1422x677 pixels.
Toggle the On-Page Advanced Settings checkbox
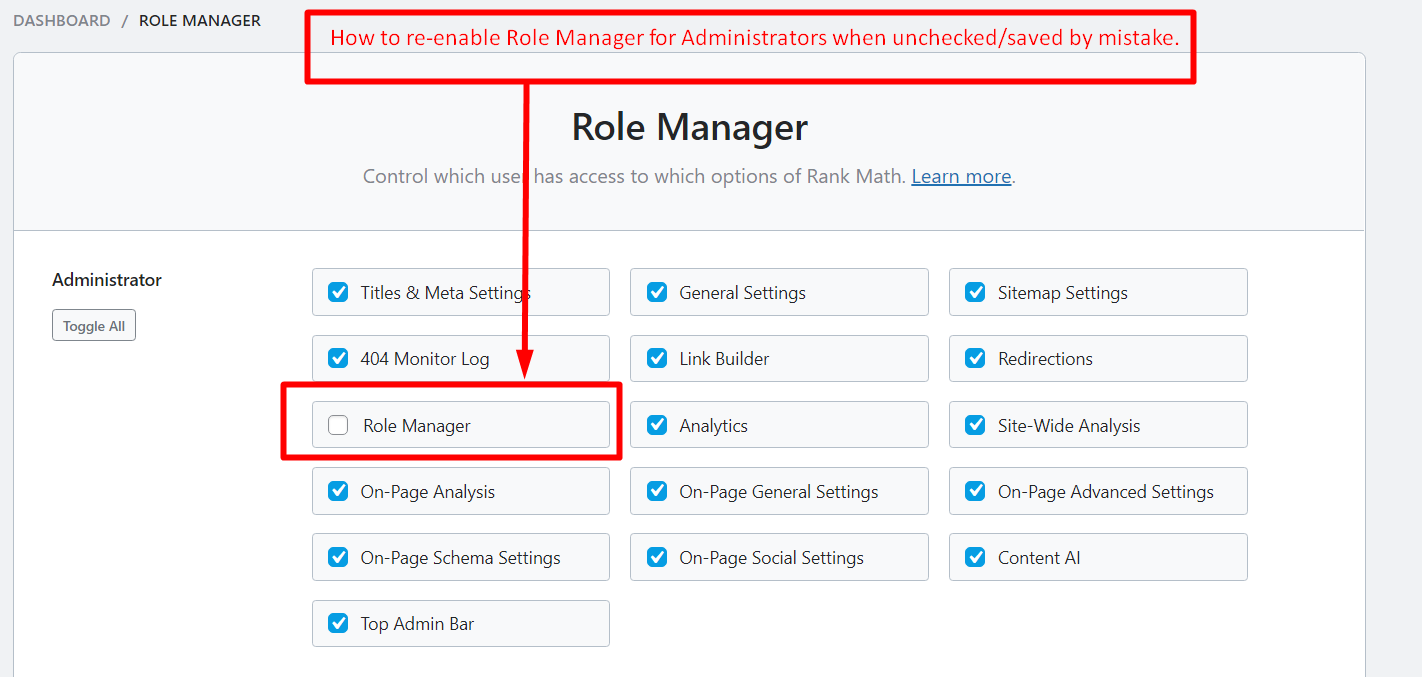(x=975, y=492)
